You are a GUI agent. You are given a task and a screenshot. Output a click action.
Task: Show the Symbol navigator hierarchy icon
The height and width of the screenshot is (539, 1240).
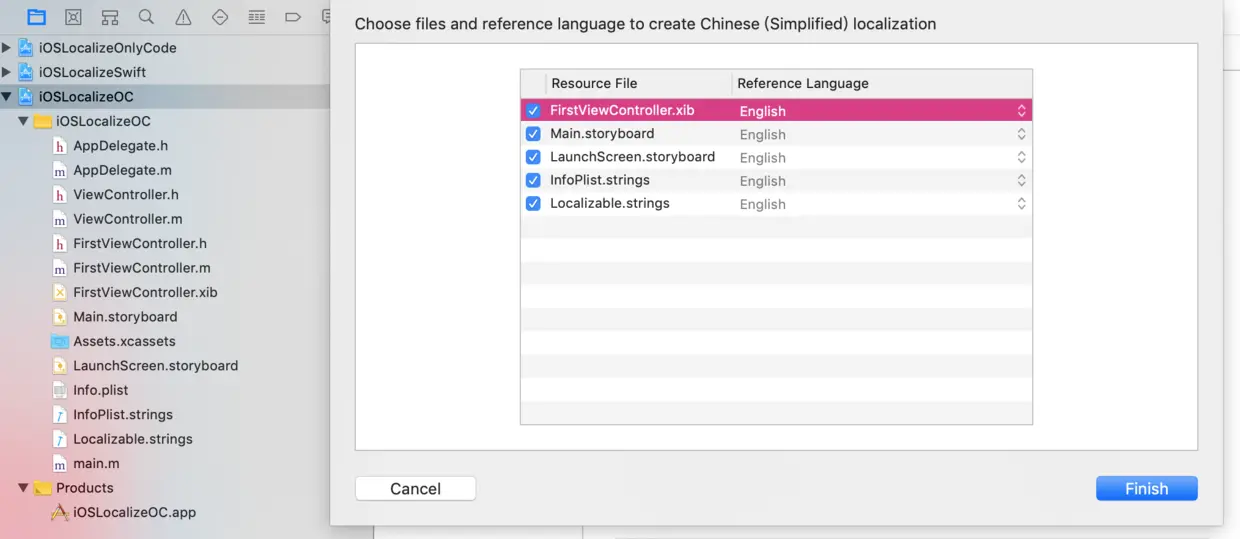click(110, 17)
